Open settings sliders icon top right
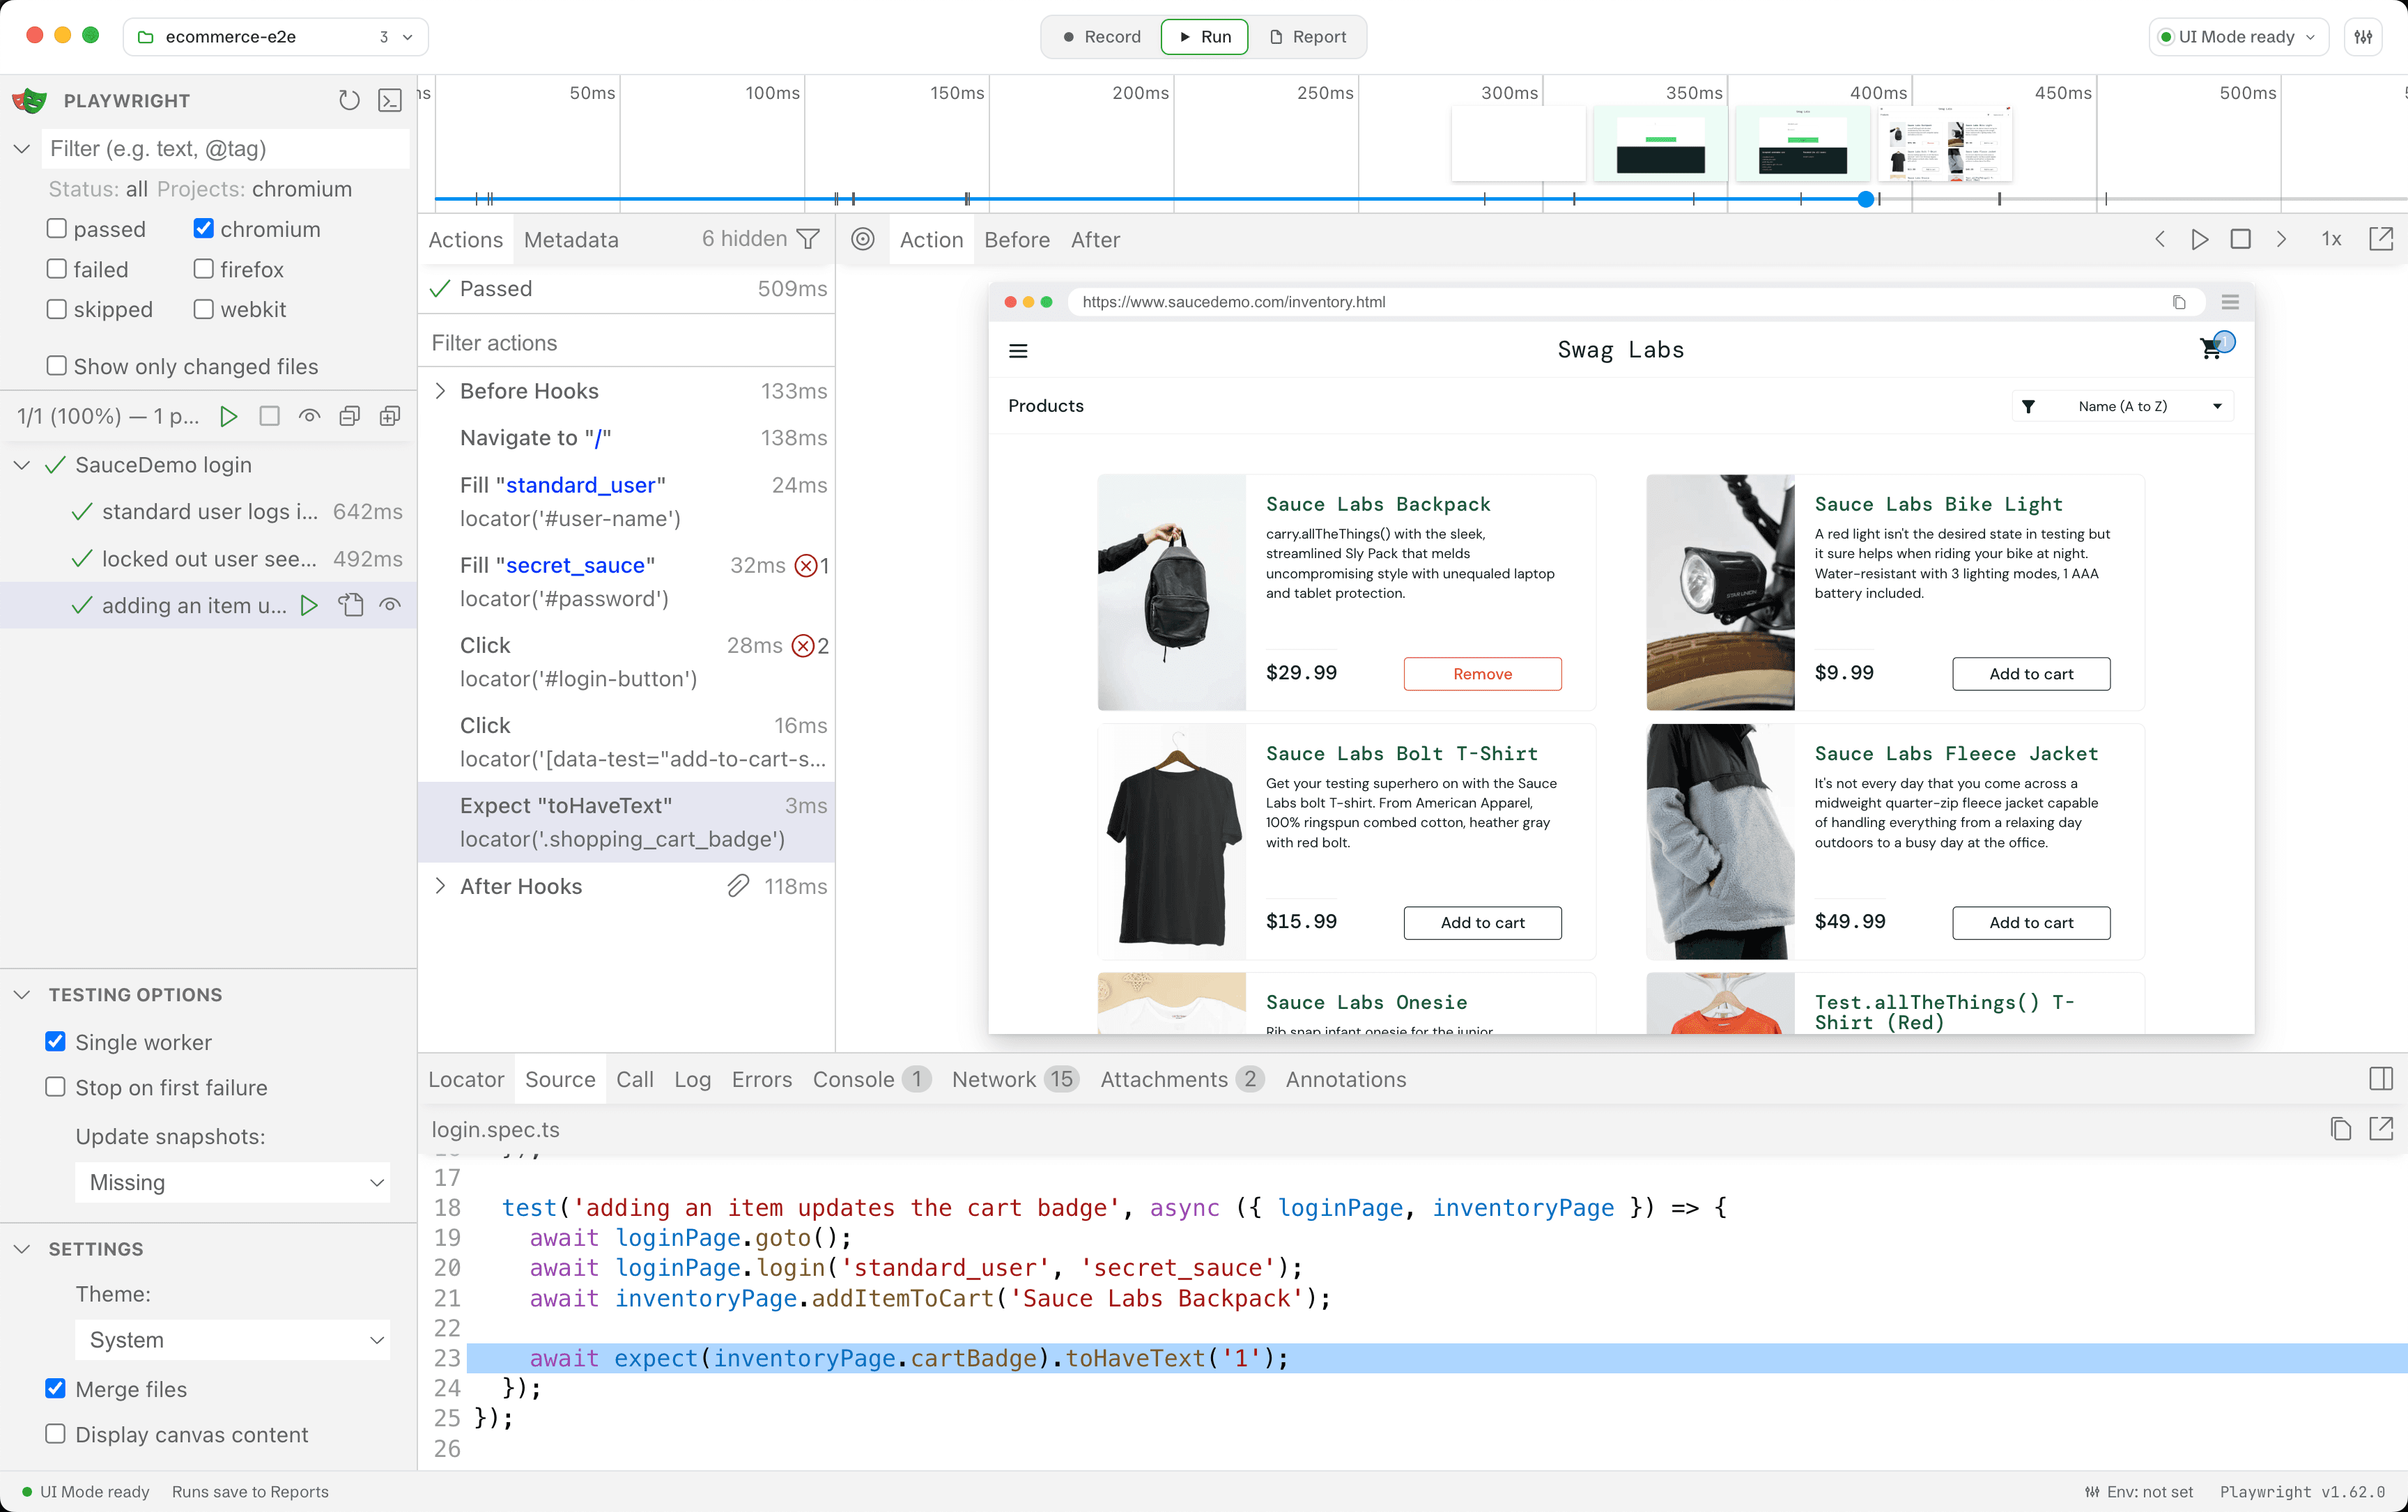This screenshot has width=2408, height=1512. coord(2363,37)
